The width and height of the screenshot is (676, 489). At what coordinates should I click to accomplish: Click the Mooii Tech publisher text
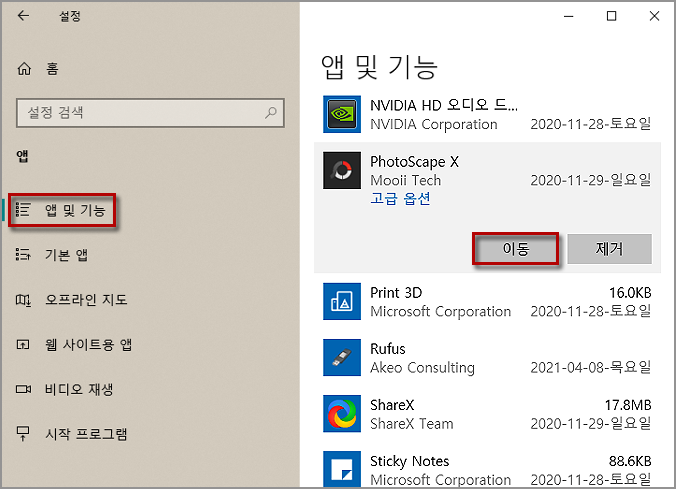(x=406, y=180)
